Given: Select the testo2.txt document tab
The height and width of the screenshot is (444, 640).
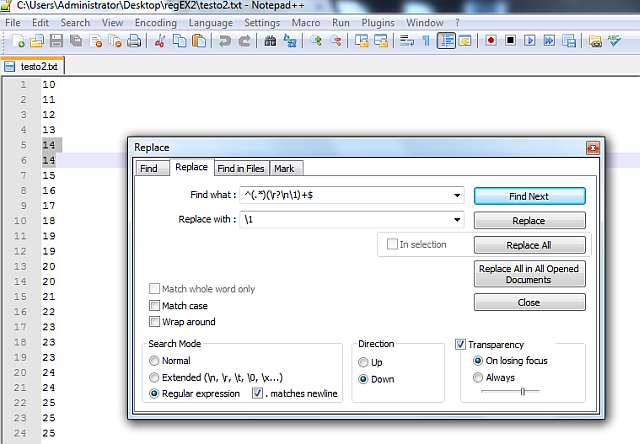Looking at the screenshot, I should 33,67.
